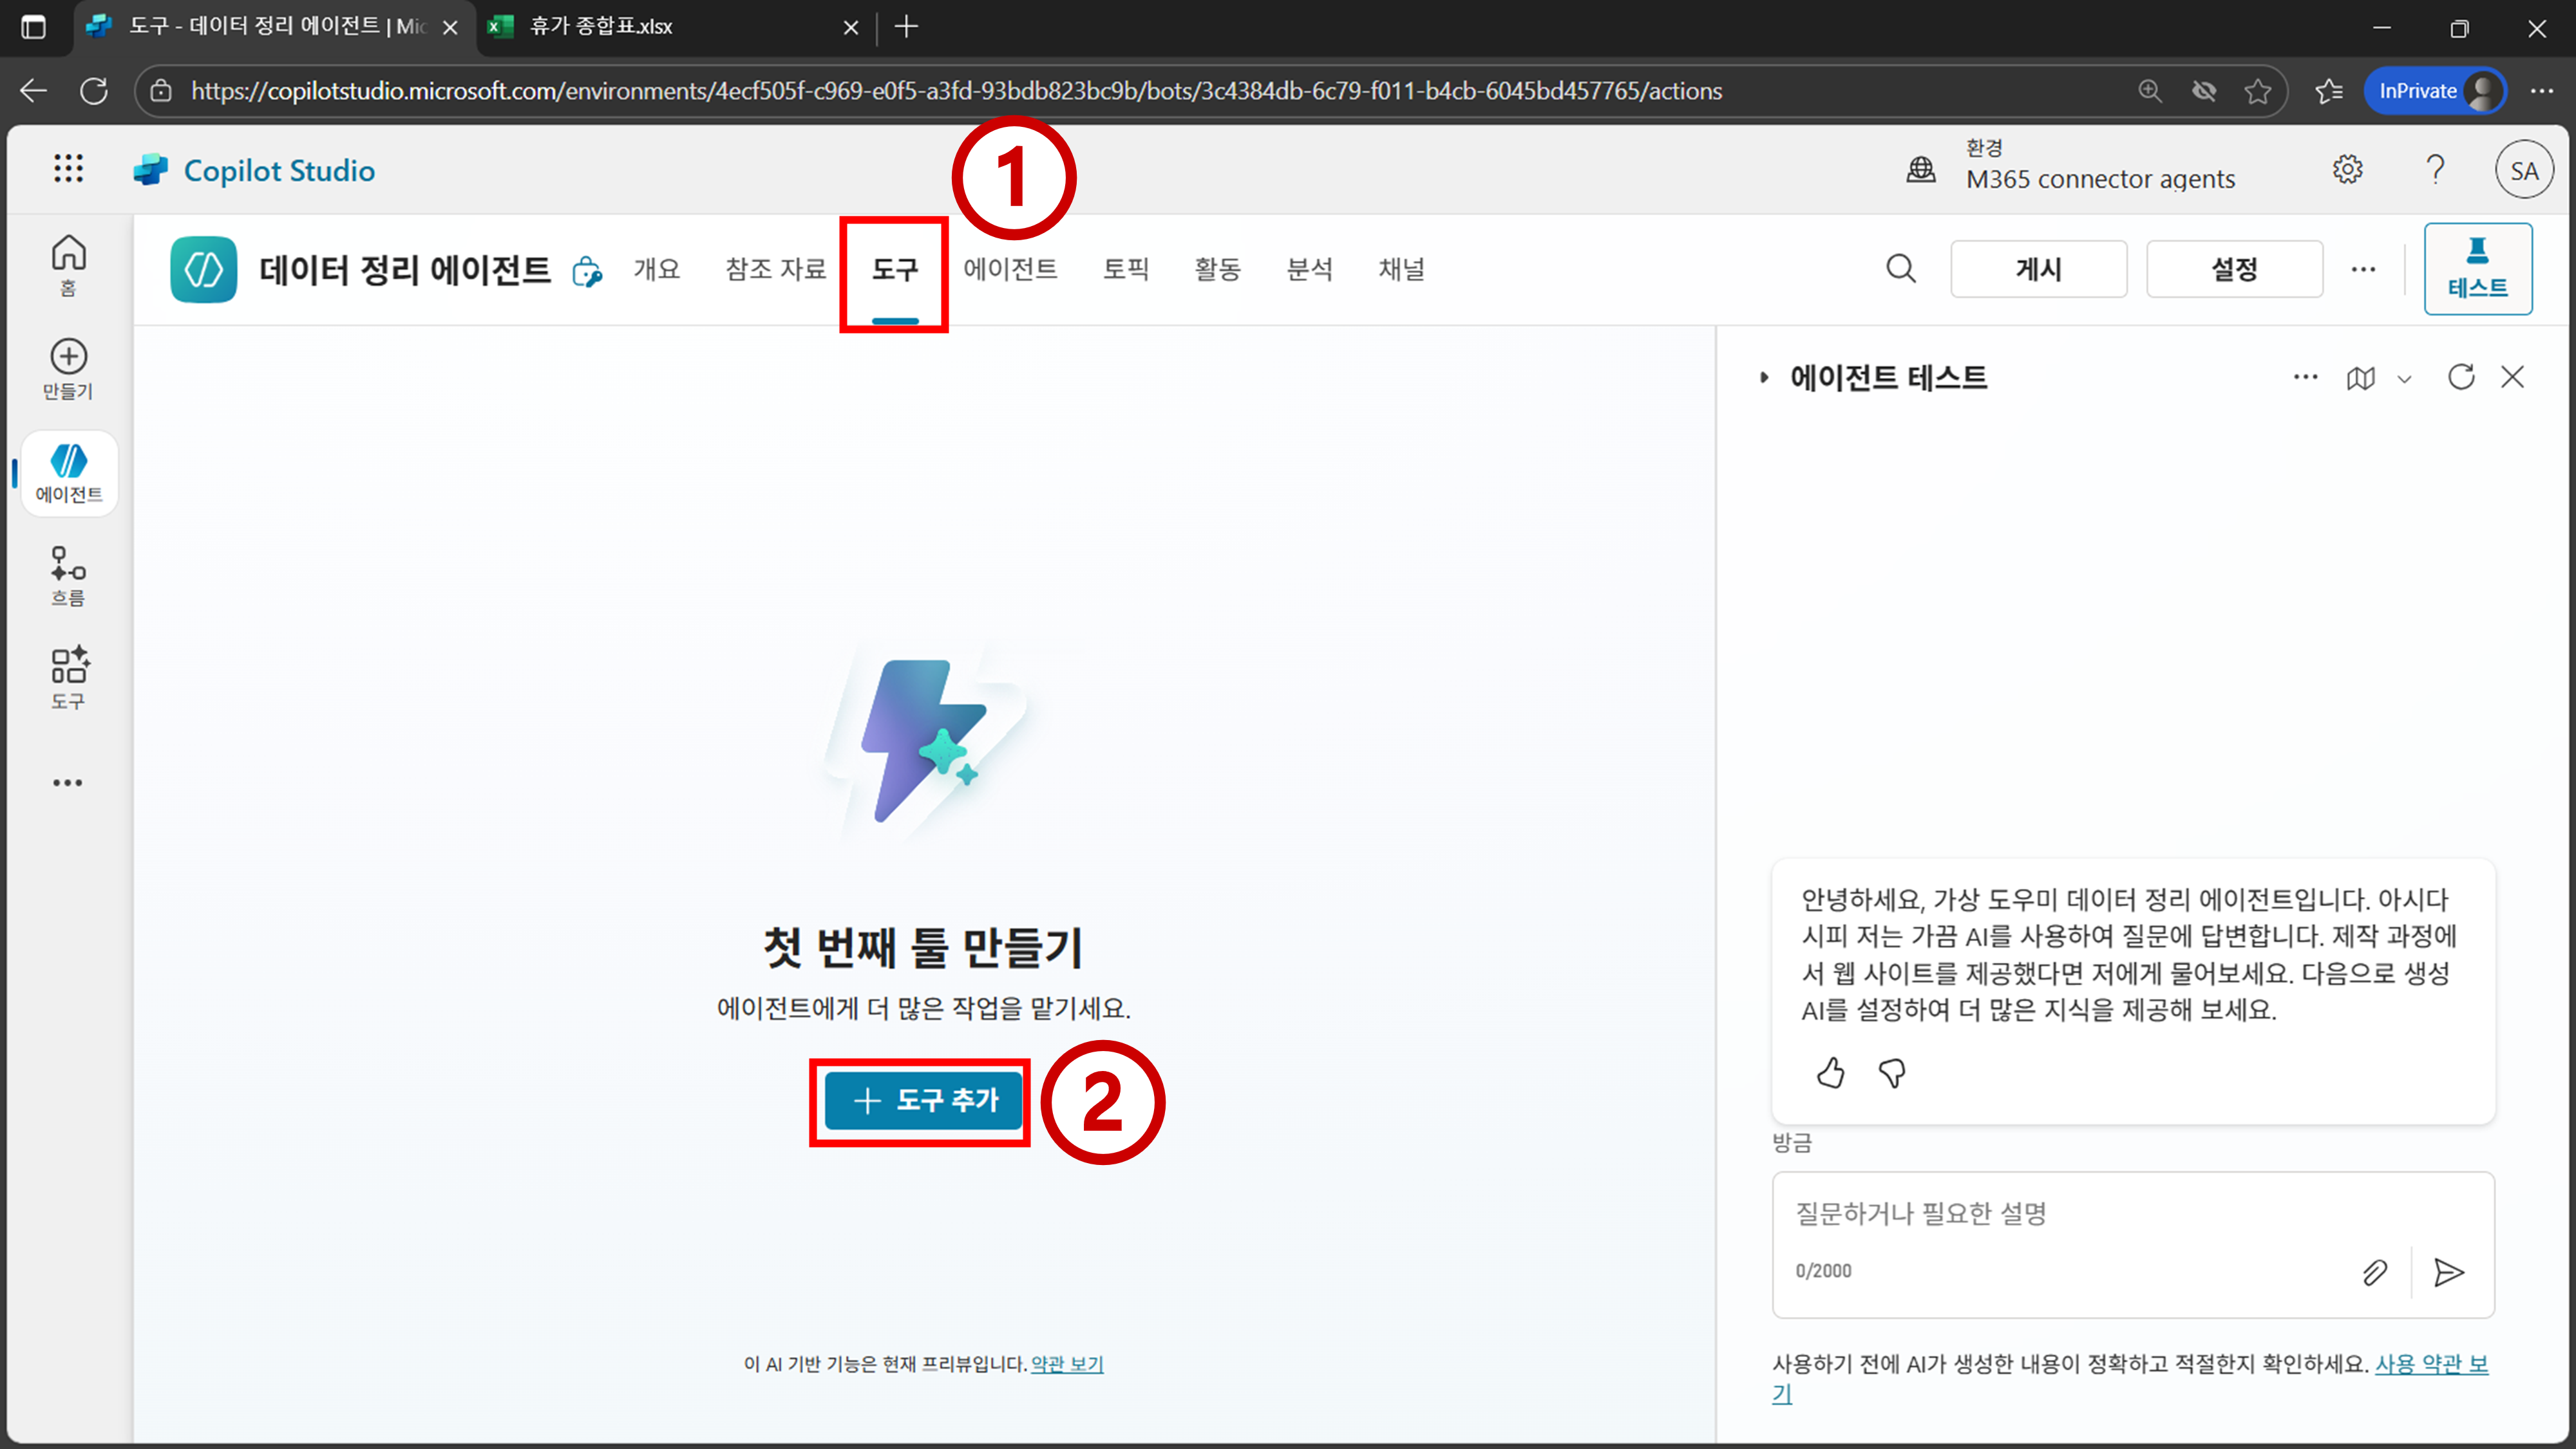Click the 도구 추가 button
This screenshot has height=1449, width=2576.
pos(924,1100)
